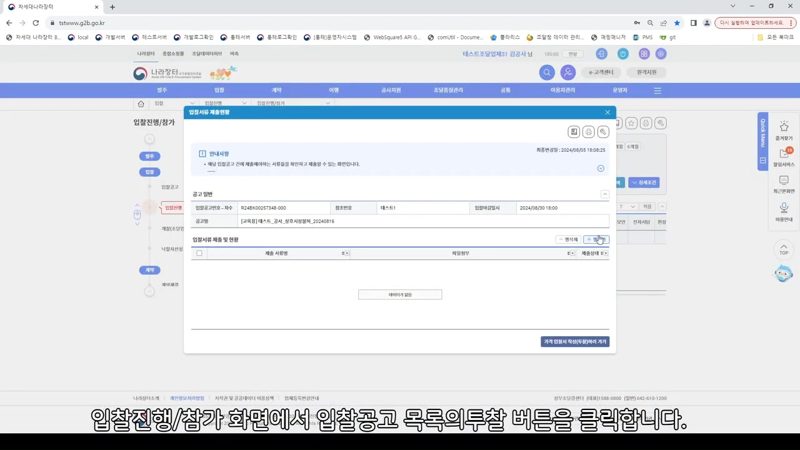Collapse the 안내사항 notice with circular arrow
Screen dimensions: 800x450
601,168
